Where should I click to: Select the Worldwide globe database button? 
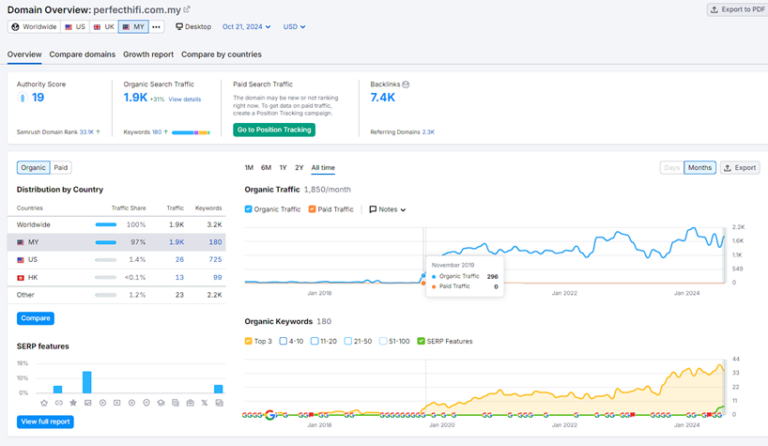34,27
